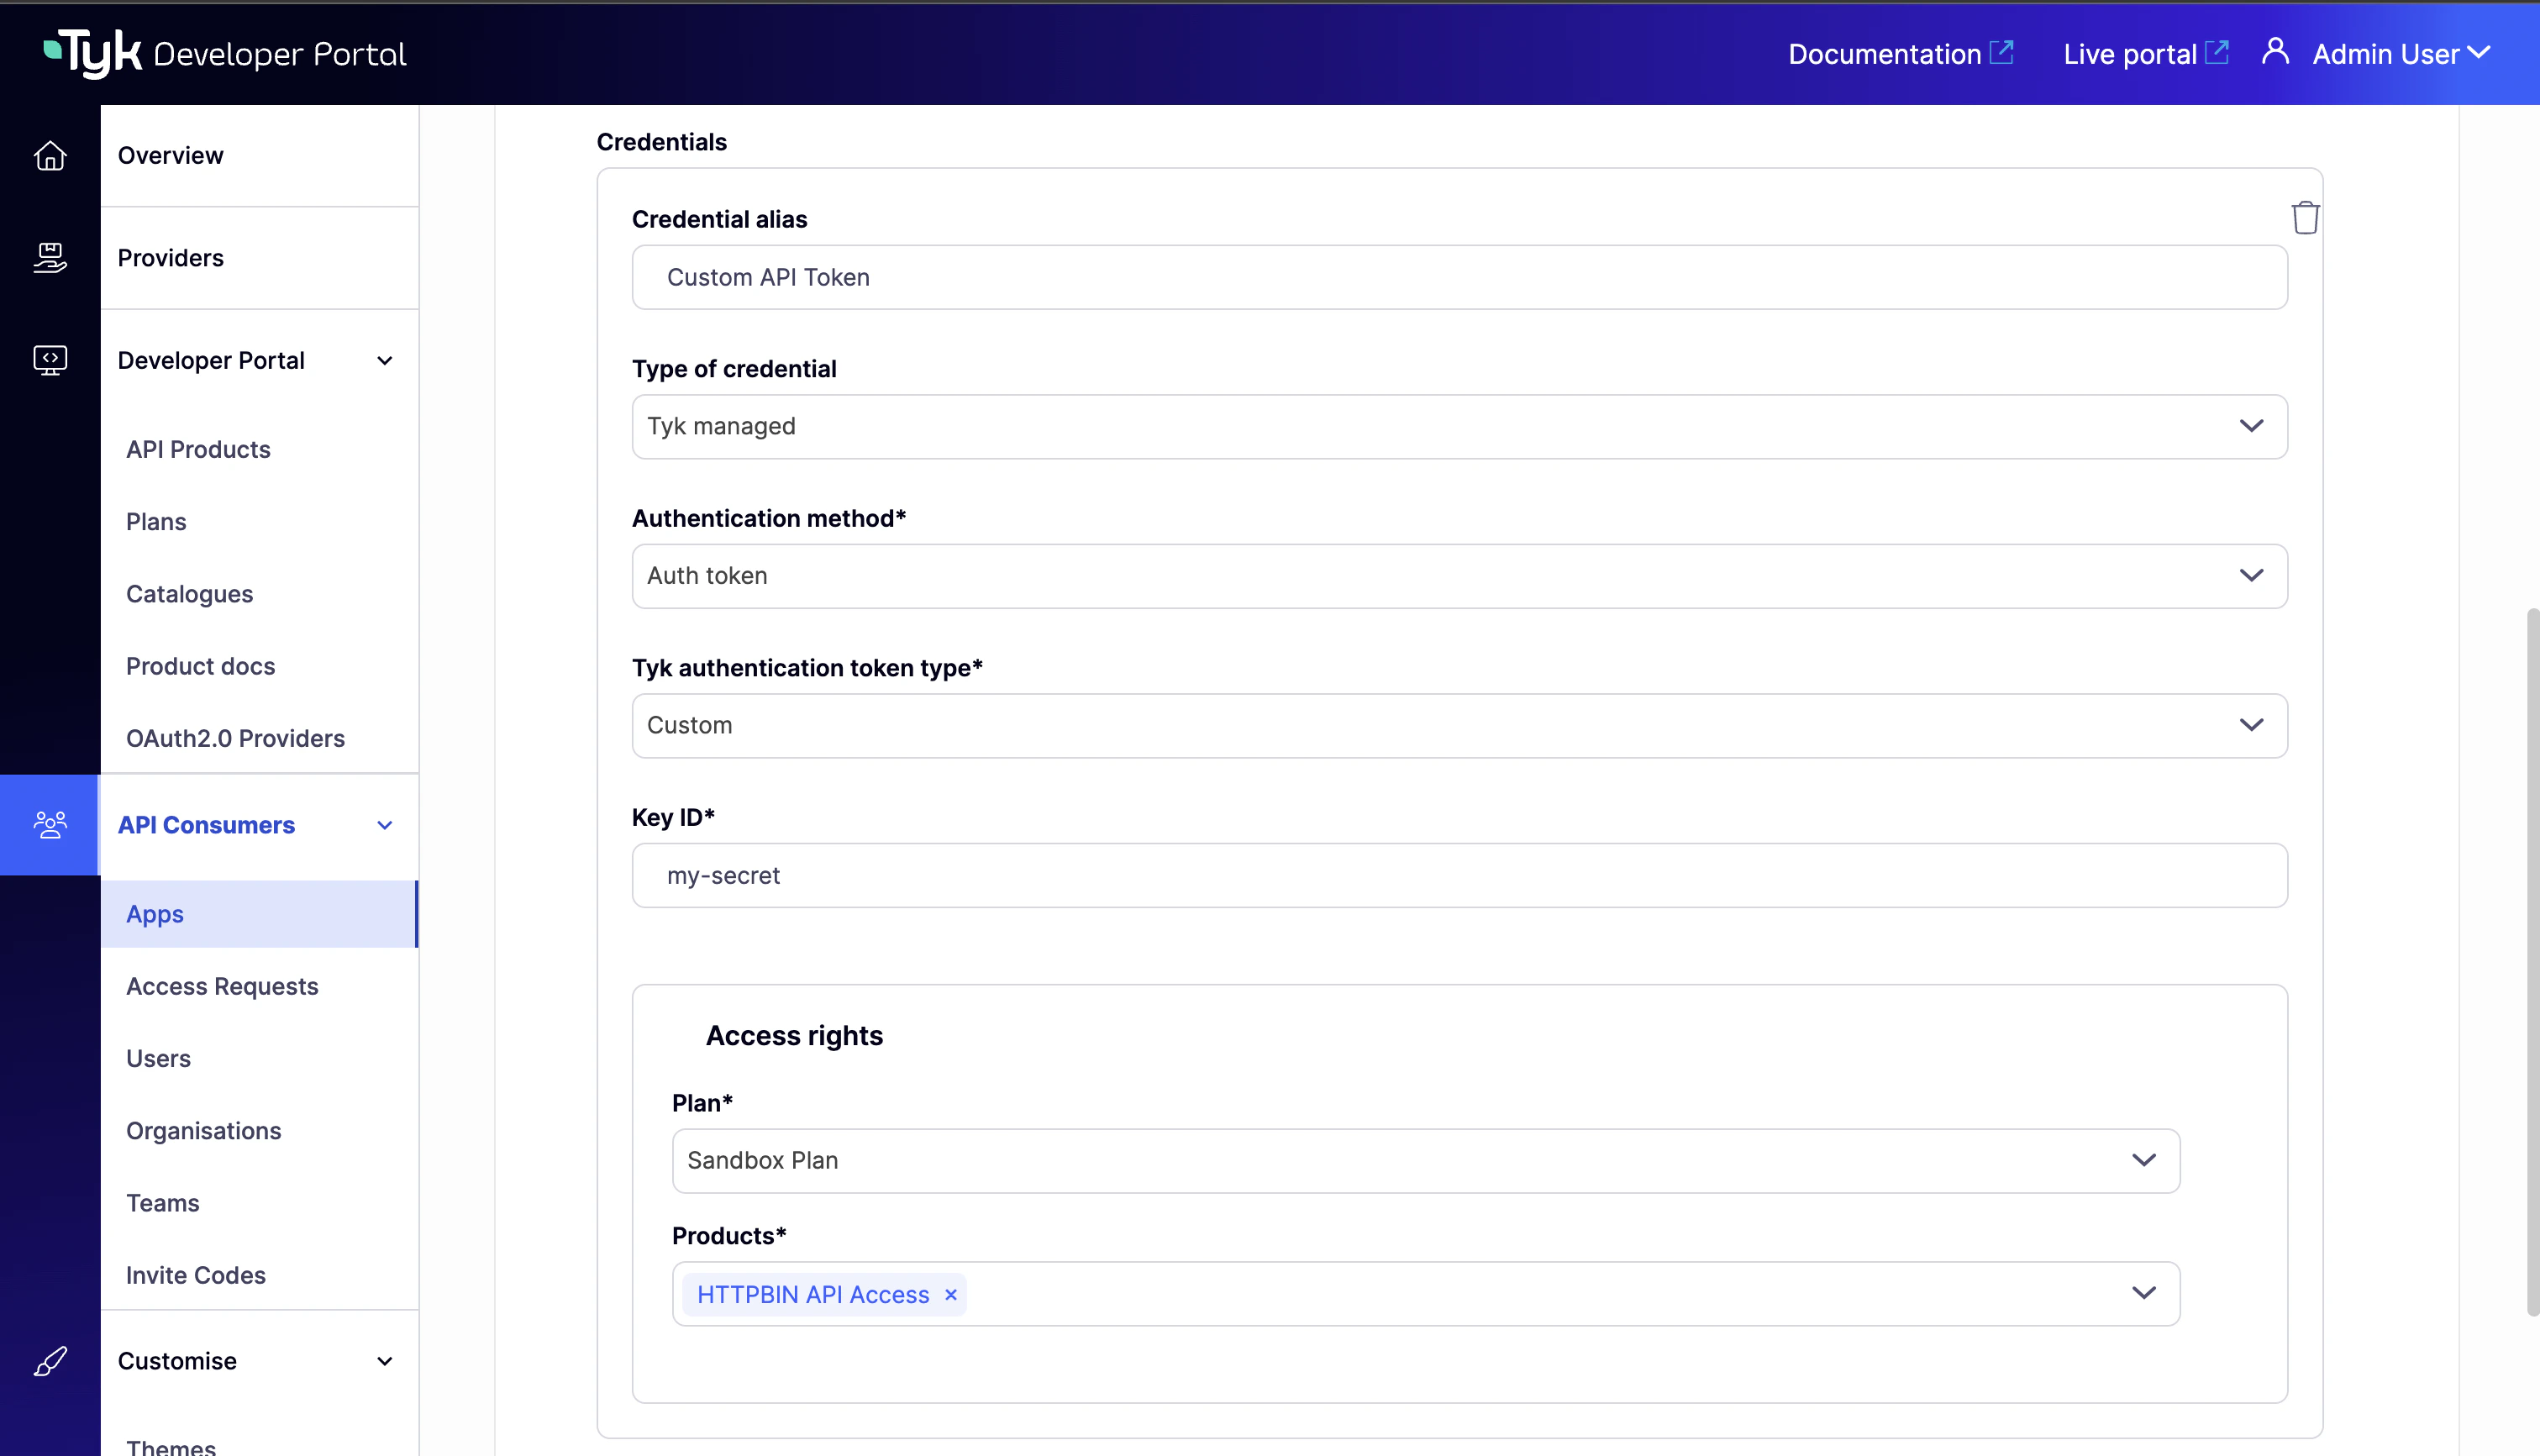Open the Developer Portal sidebar icon
Screen dimensions: 2540x1456
click(50, 359)
